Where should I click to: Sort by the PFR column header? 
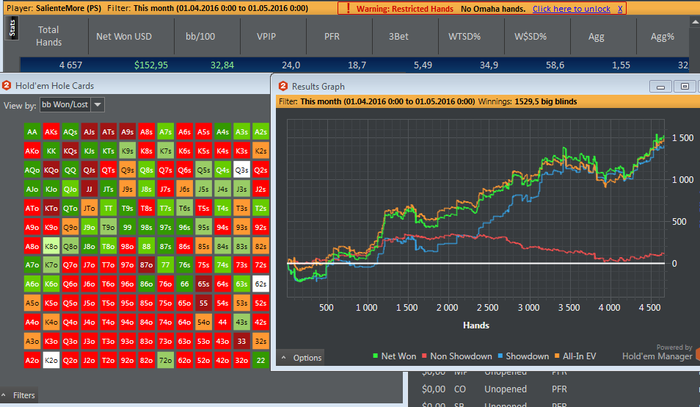332,37
